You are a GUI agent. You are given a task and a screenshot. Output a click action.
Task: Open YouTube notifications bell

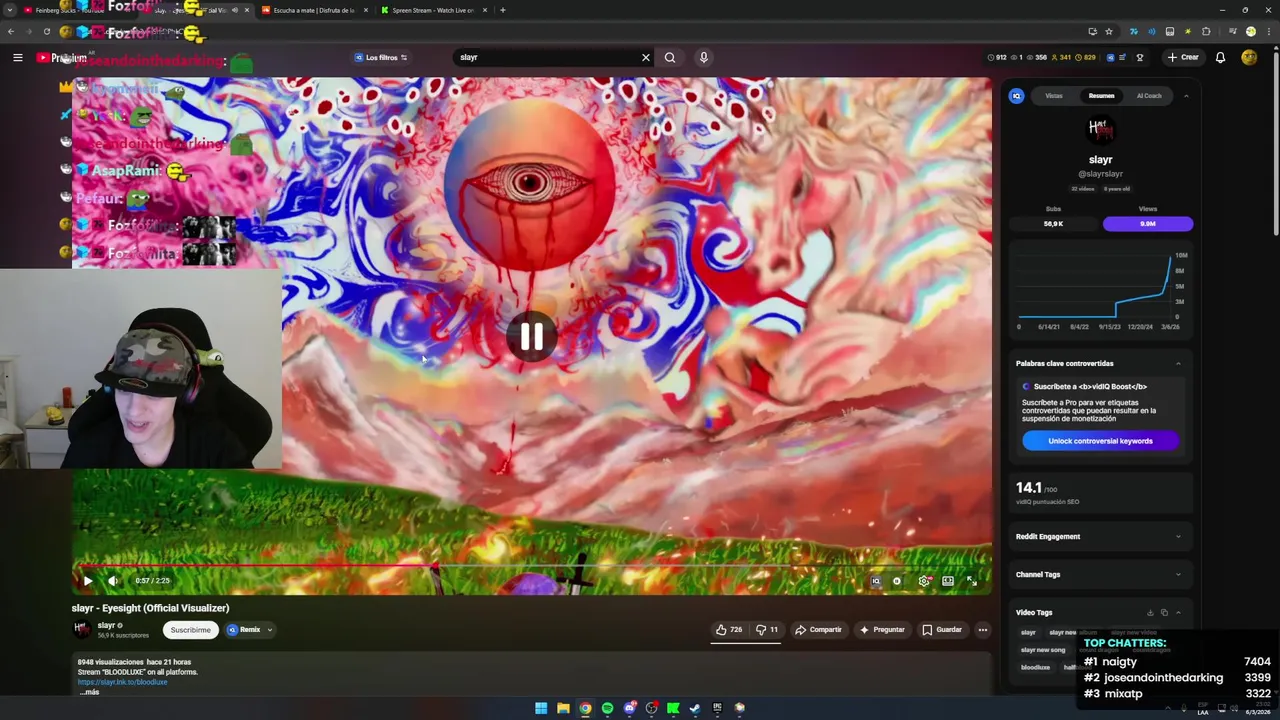coord(1220,58)
